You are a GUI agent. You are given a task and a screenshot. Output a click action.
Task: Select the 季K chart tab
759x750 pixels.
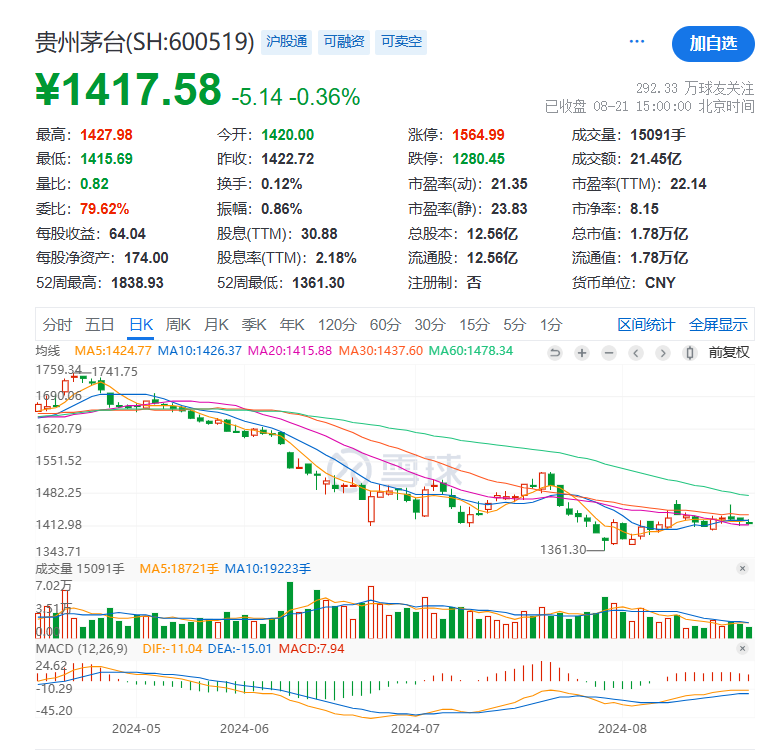(254, 324)
